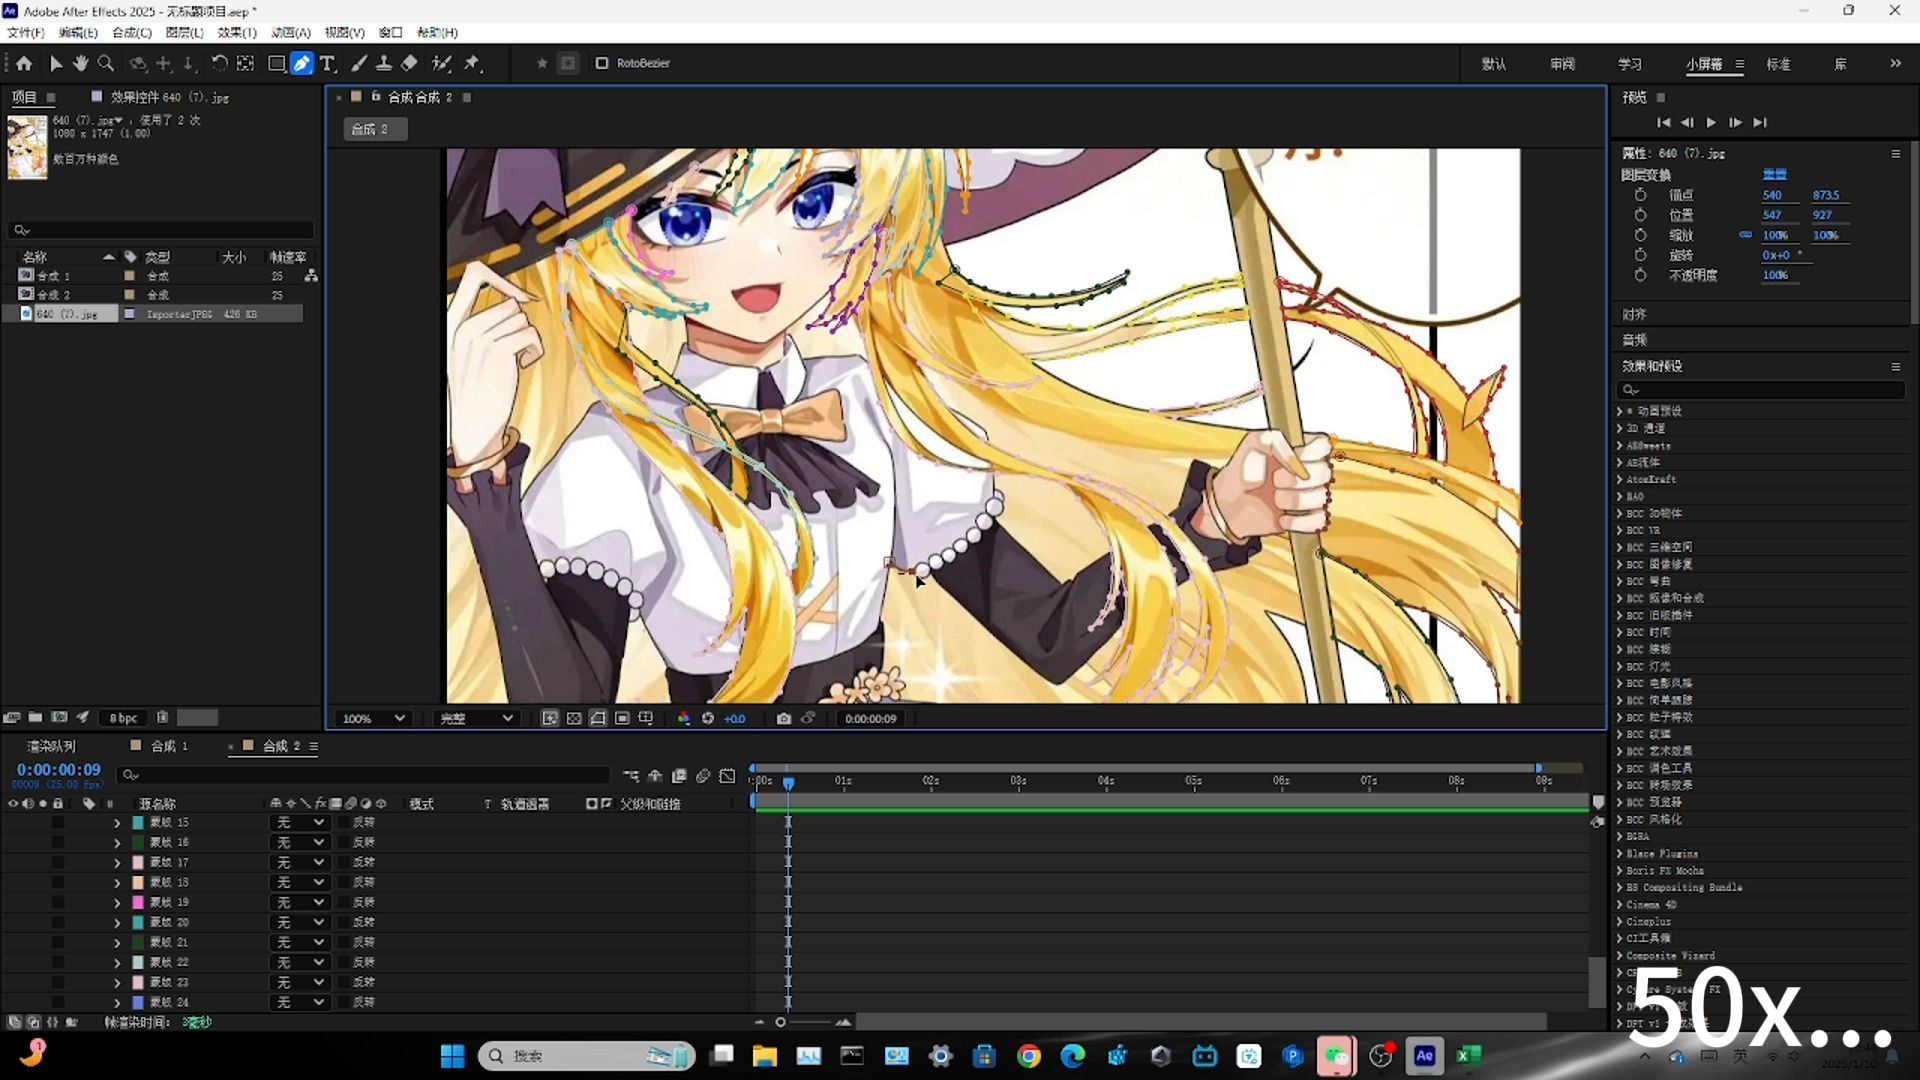Select the Hand tool
This screenshot has height=1080, width=1920.
point(81,63)
